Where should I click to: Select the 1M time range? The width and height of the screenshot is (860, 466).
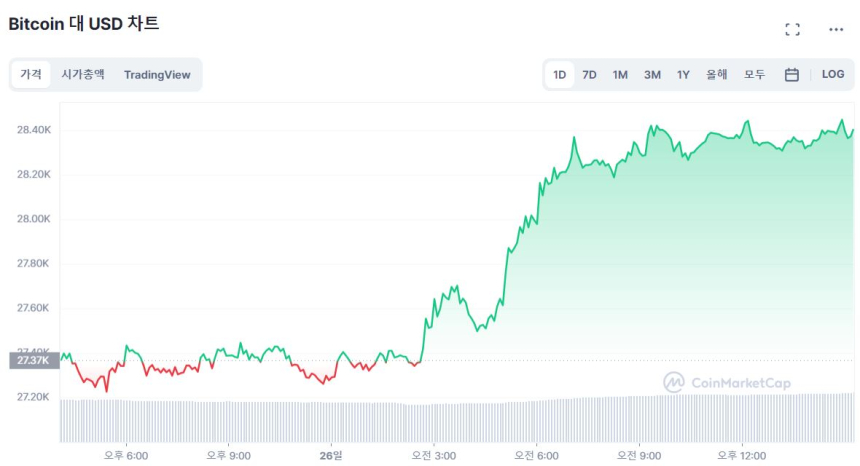[620, 74]
